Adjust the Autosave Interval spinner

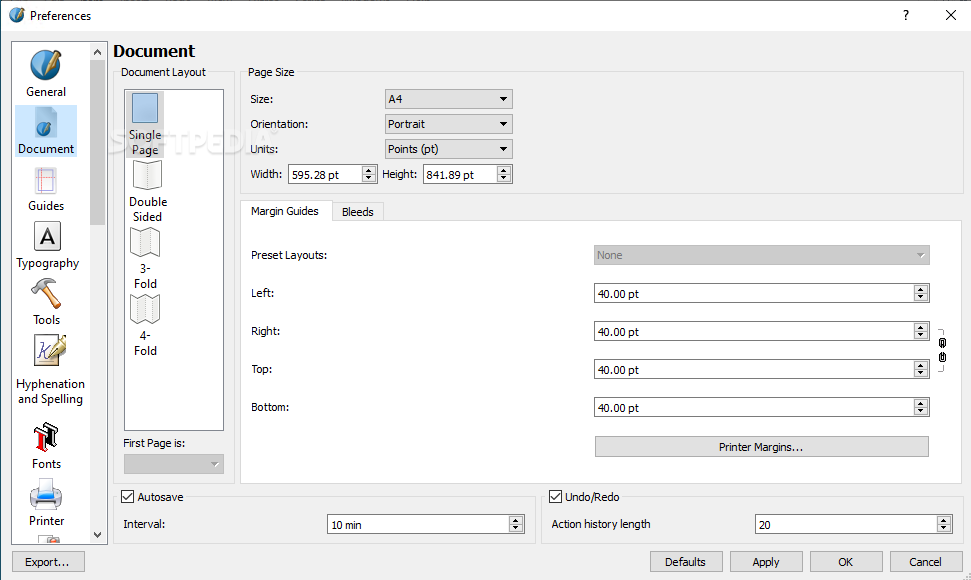click(516, 524)
